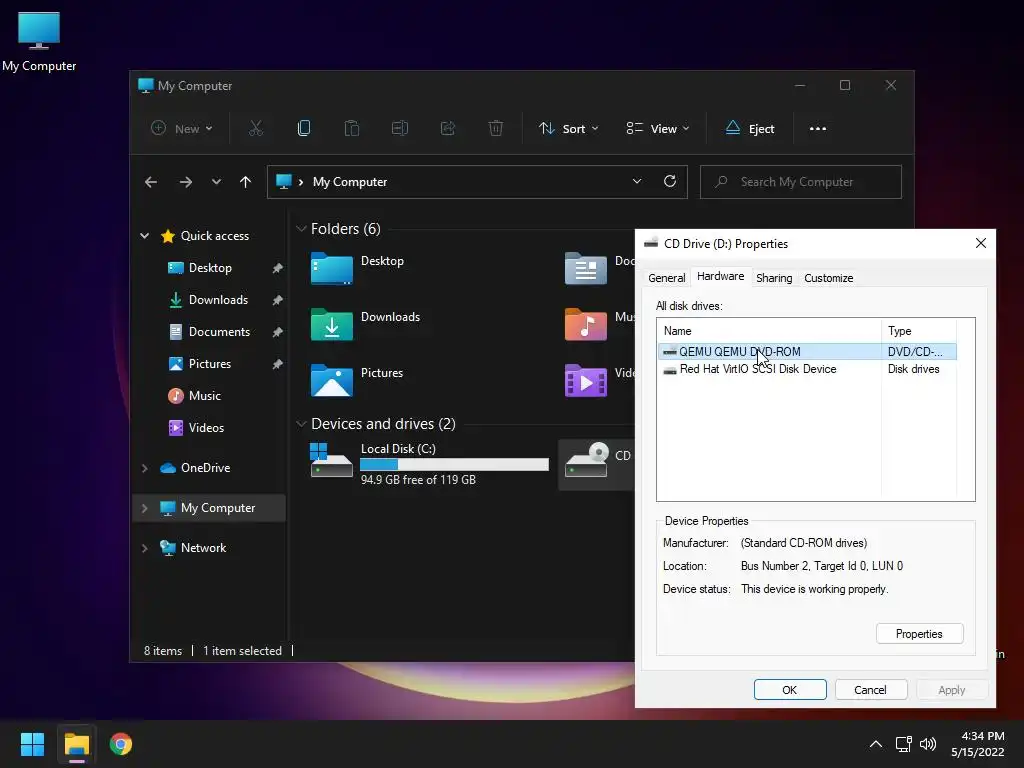Open Pictures in Quick access sidebar
Viewport: 1024px width, 768px height.
(x=210, y=364)
